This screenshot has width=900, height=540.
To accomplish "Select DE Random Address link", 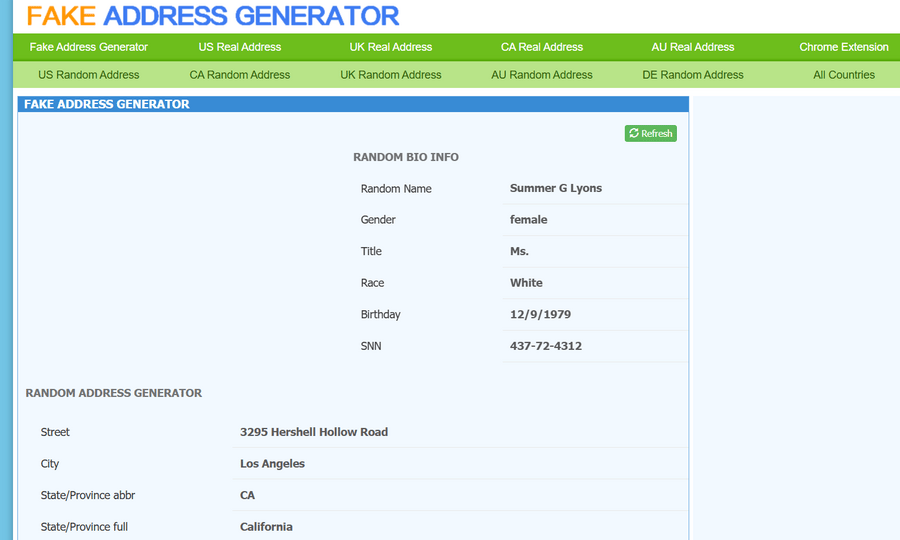I will coord(693,75).
